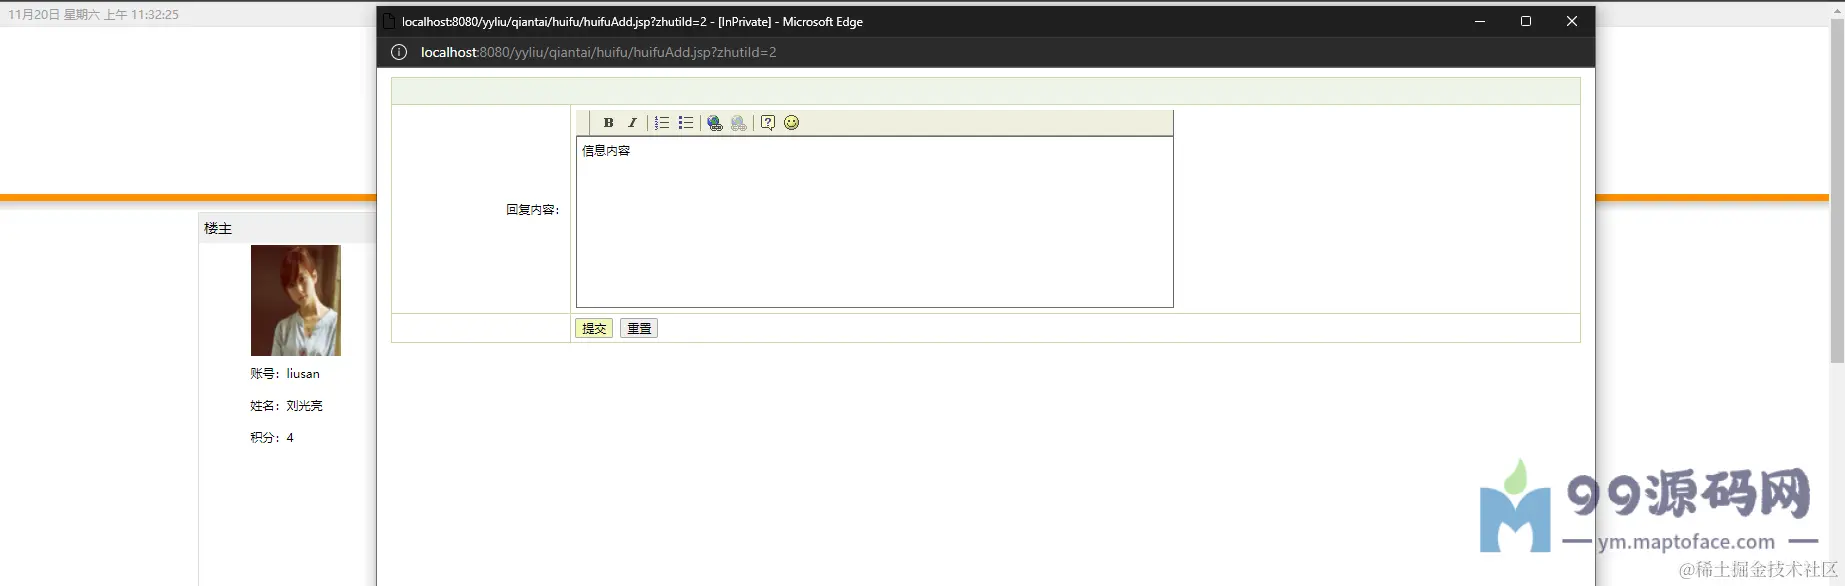Remove link using grayed globe icon

(x=739, y=123)
